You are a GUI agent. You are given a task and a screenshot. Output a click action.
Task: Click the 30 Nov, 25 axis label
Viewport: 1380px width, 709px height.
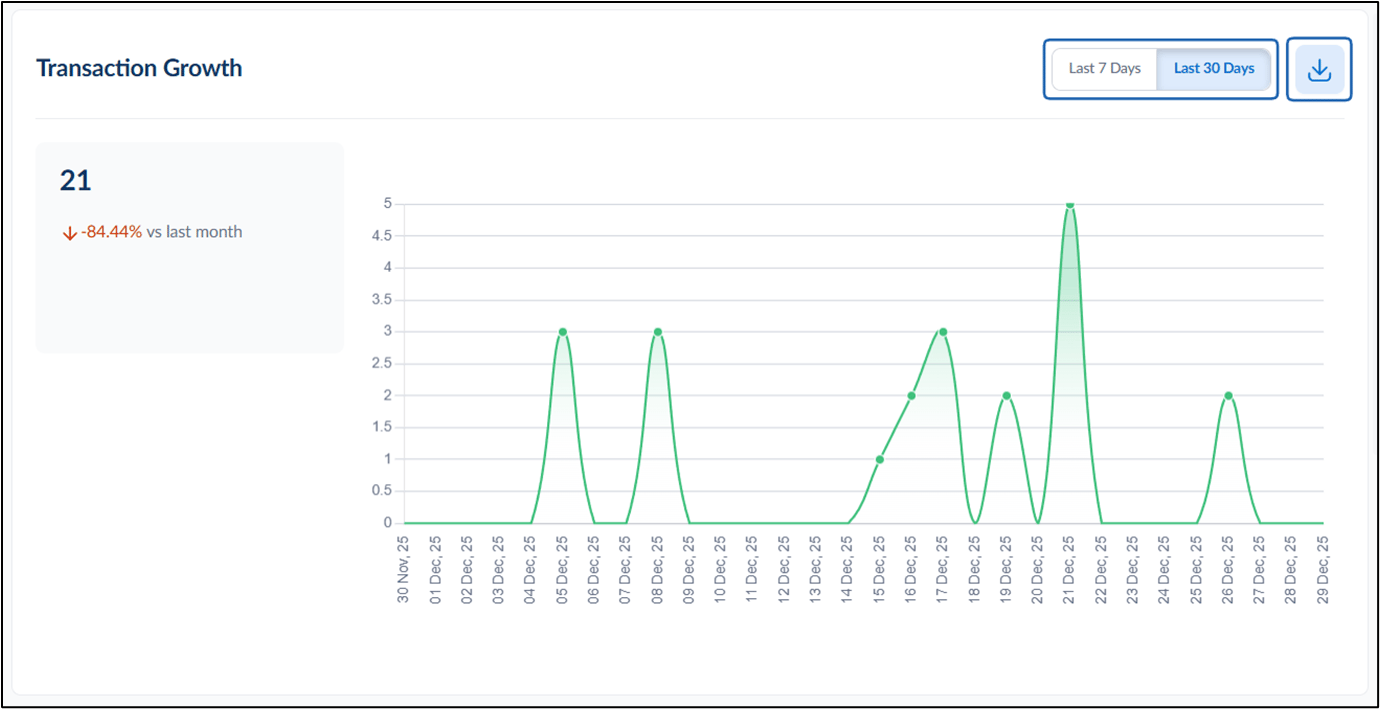pos(403,570)
